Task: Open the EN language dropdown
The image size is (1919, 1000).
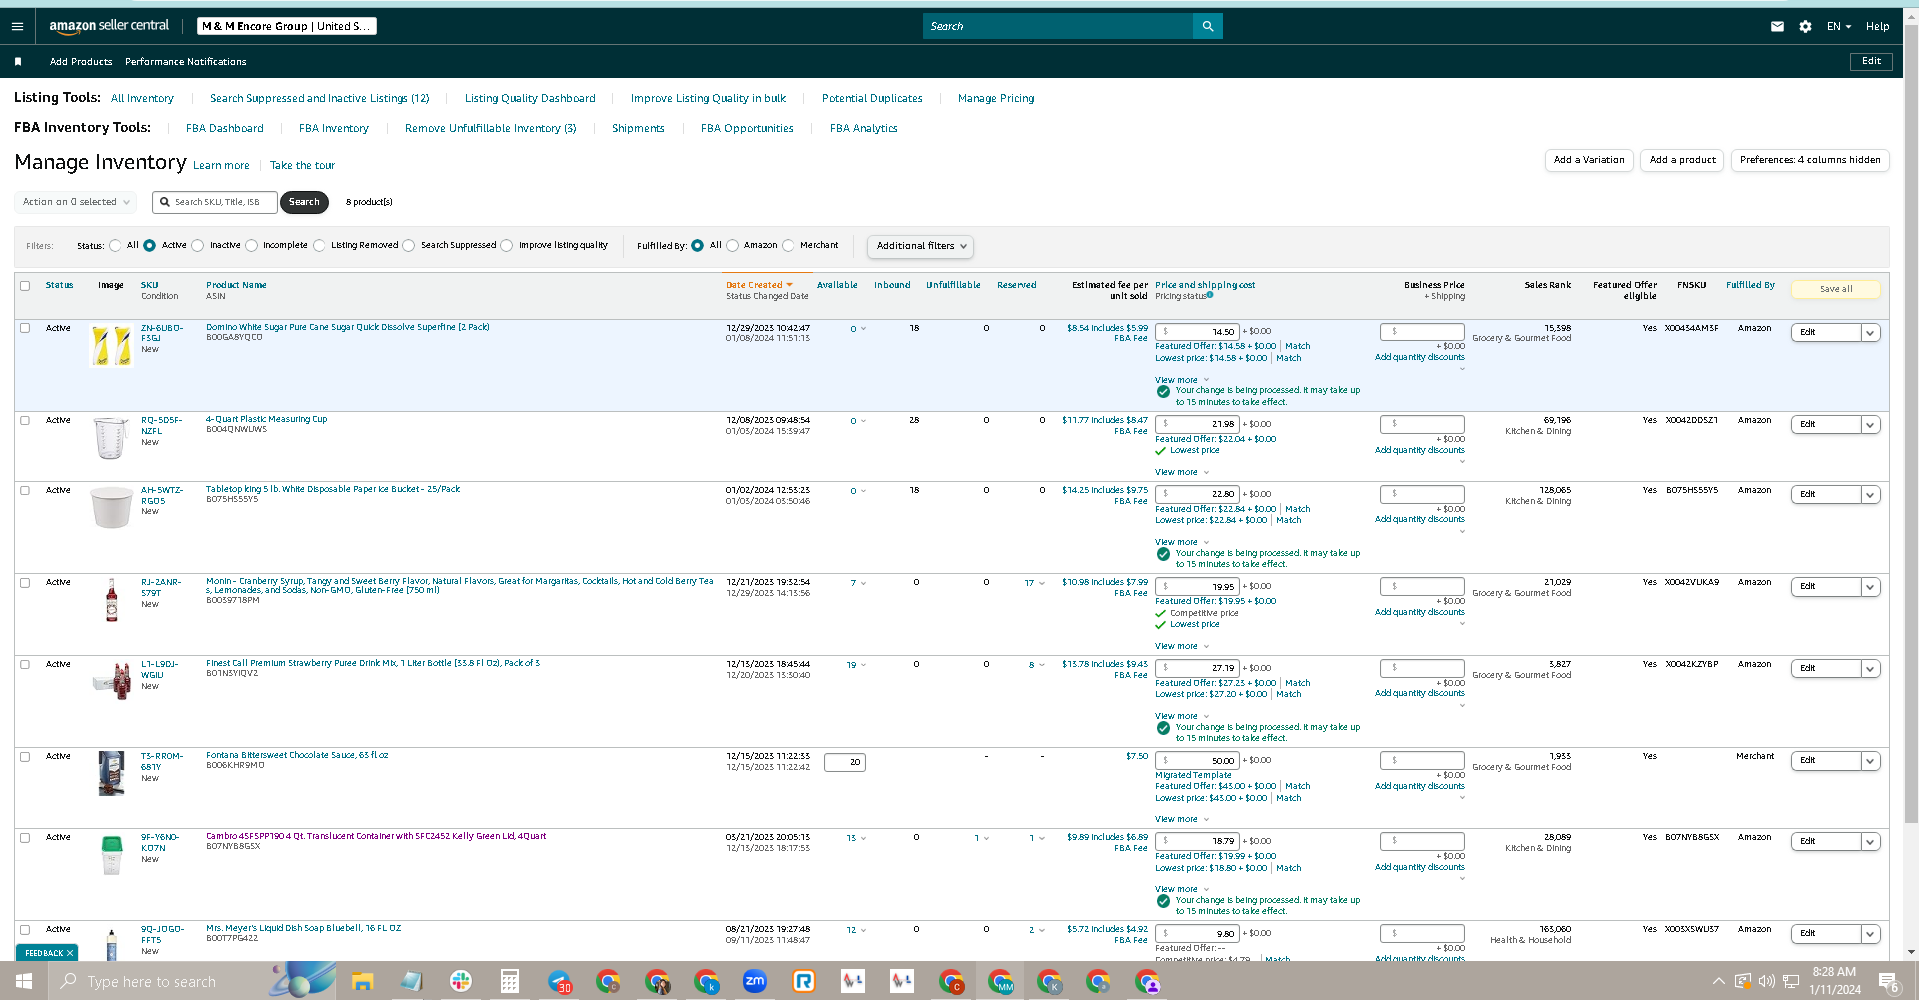Action: 1839,27
